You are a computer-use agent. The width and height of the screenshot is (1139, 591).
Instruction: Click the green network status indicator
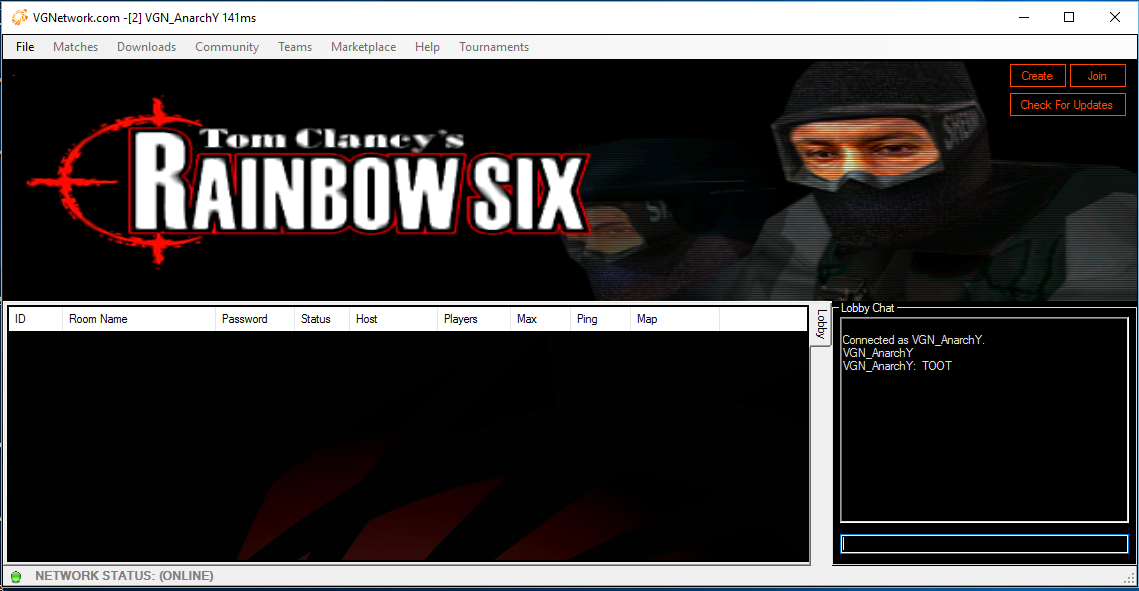[x=15, y=576]
